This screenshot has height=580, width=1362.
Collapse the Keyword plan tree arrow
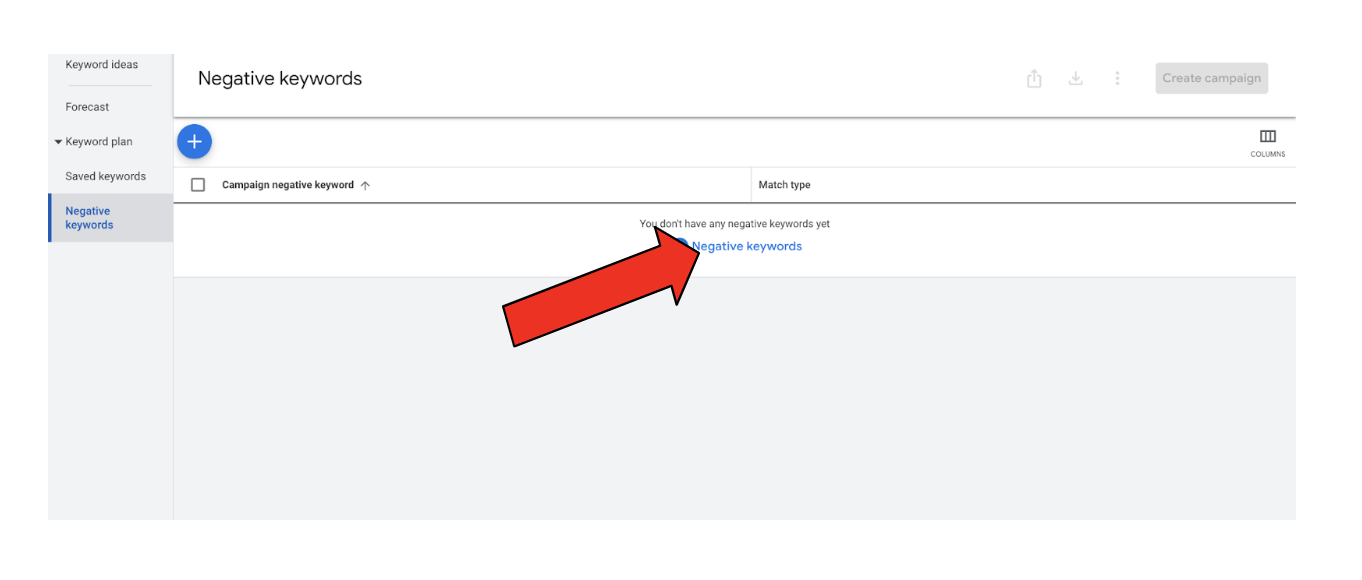point(58,142)
